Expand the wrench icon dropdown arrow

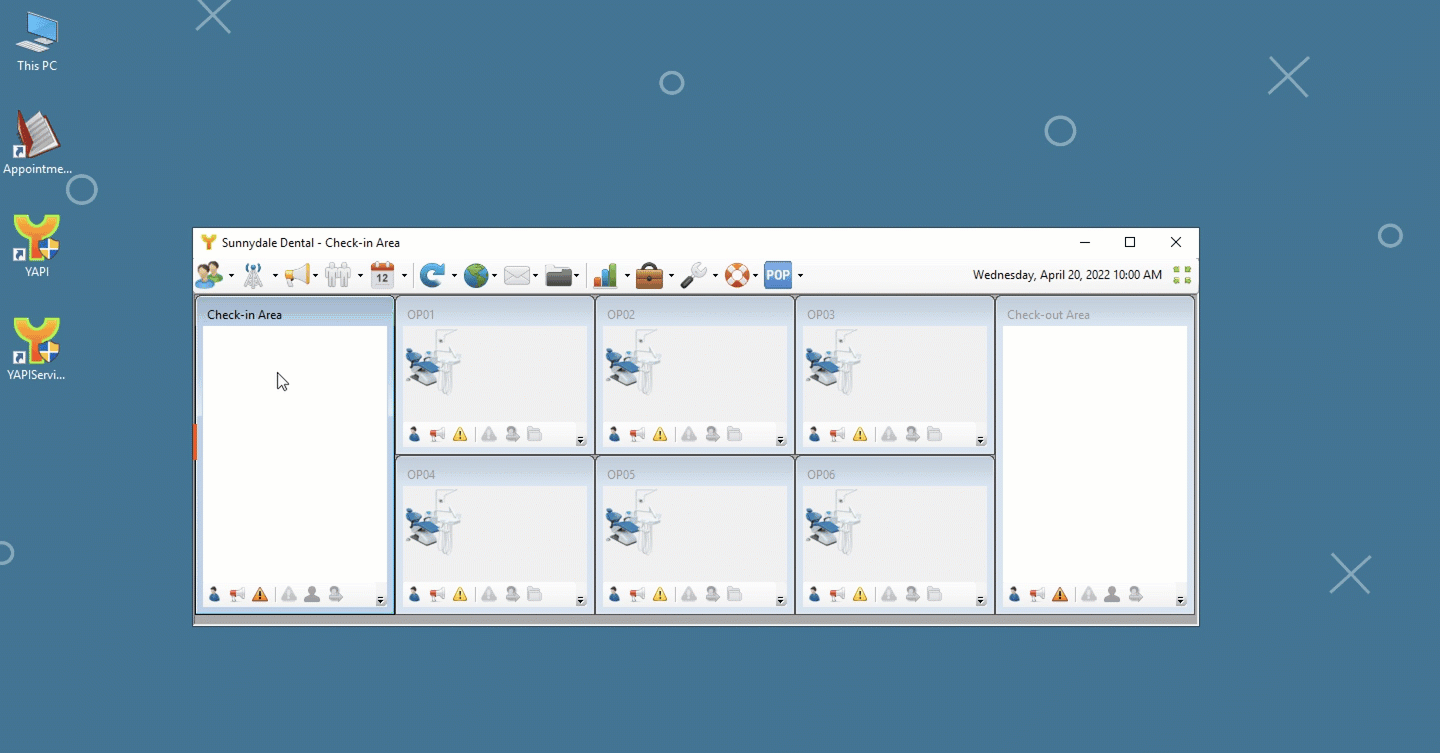pyautogui.click(x=715, y=276)
